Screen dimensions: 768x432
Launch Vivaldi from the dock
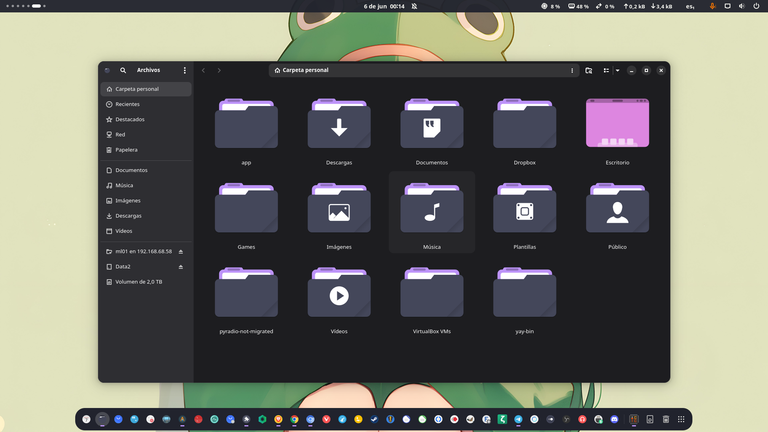326,419
